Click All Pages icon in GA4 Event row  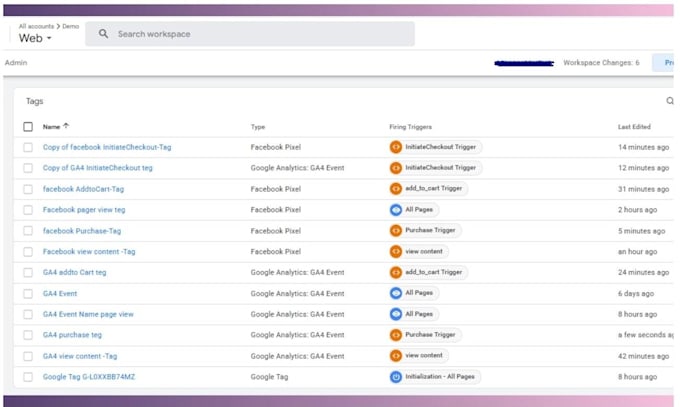396,293
